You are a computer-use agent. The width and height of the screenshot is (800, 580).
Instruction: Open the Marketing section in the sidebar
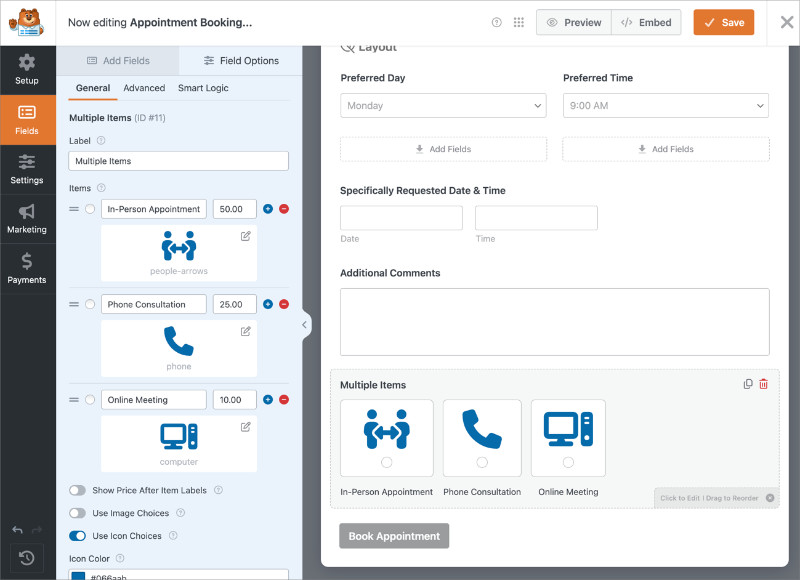(28, 218)
